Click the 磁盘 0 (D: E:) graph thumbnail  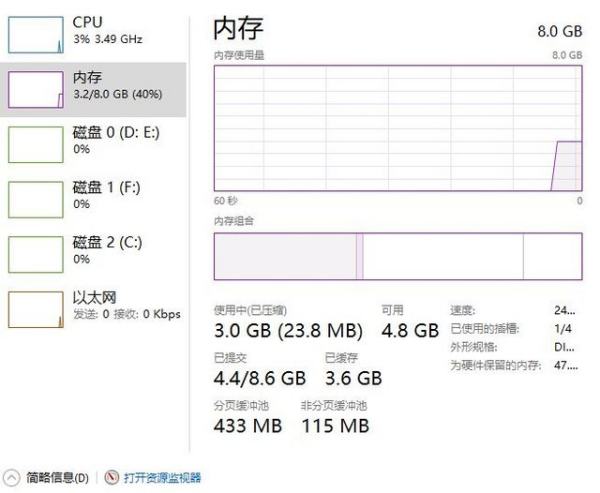pos(35,144)
